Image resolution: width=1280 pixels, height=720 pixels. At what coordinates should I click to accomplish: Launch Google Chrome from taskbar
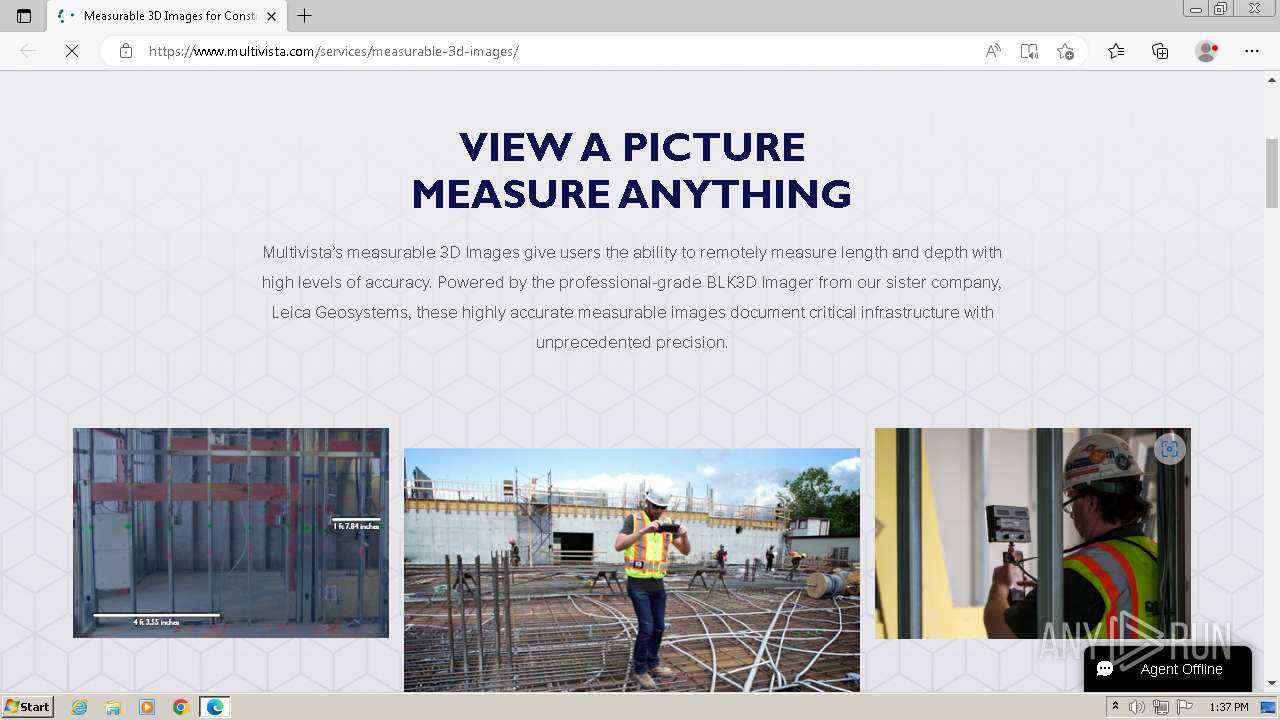point(181,707)
